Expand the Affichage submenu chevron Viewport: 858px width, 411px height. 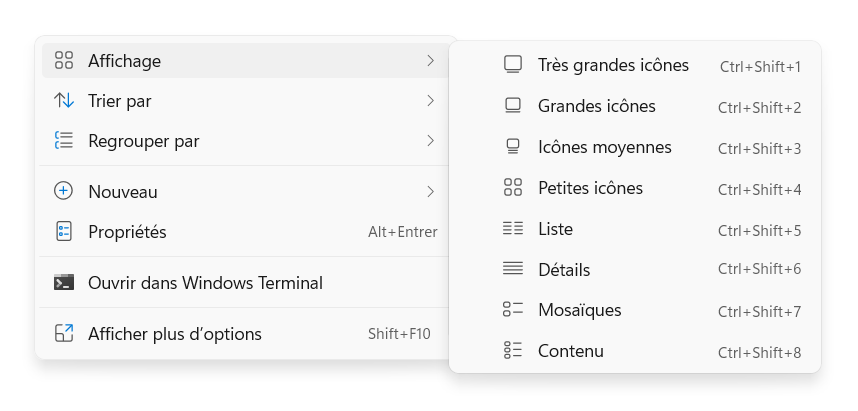431,60
